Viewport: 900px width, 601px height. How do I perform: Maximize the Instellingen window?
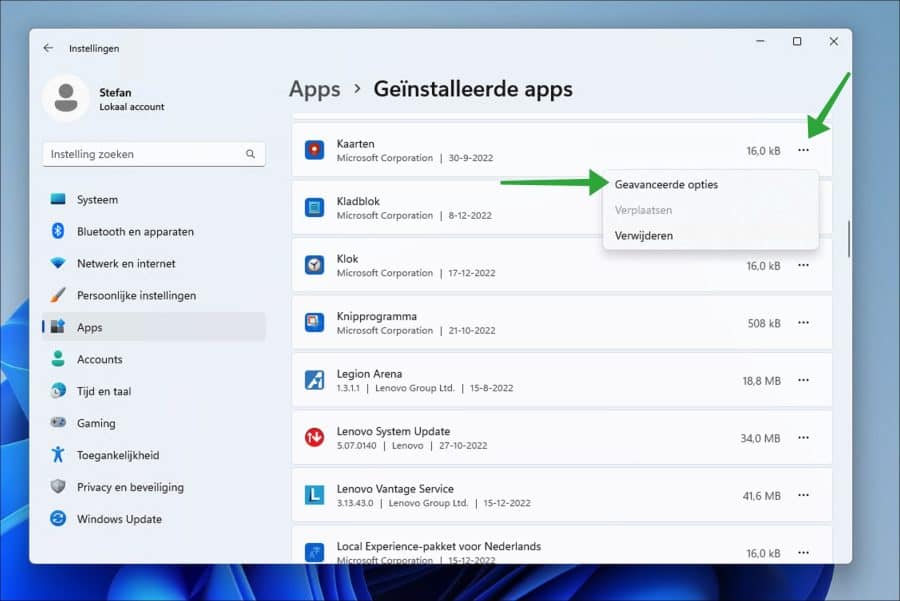pyautogui.click(x=797, y=41)
